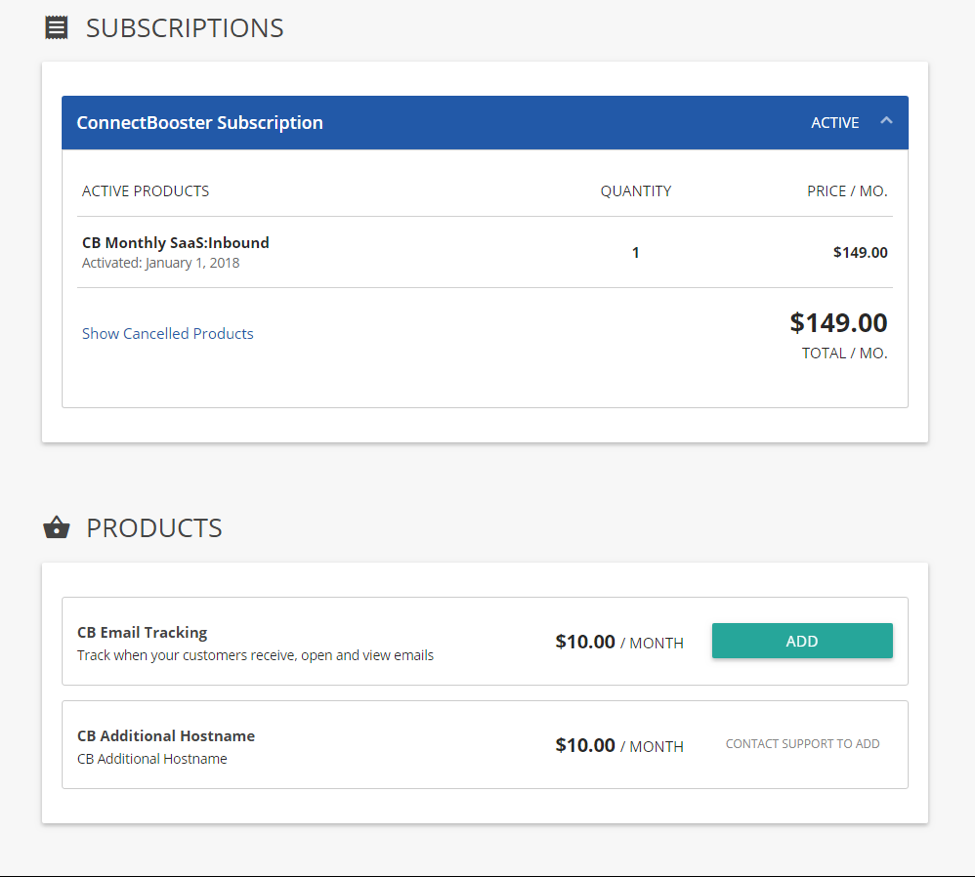Select the CB Monthly SaaS:Inbound product name
This screenshot has height=877, width=975.
pos(176,243)
